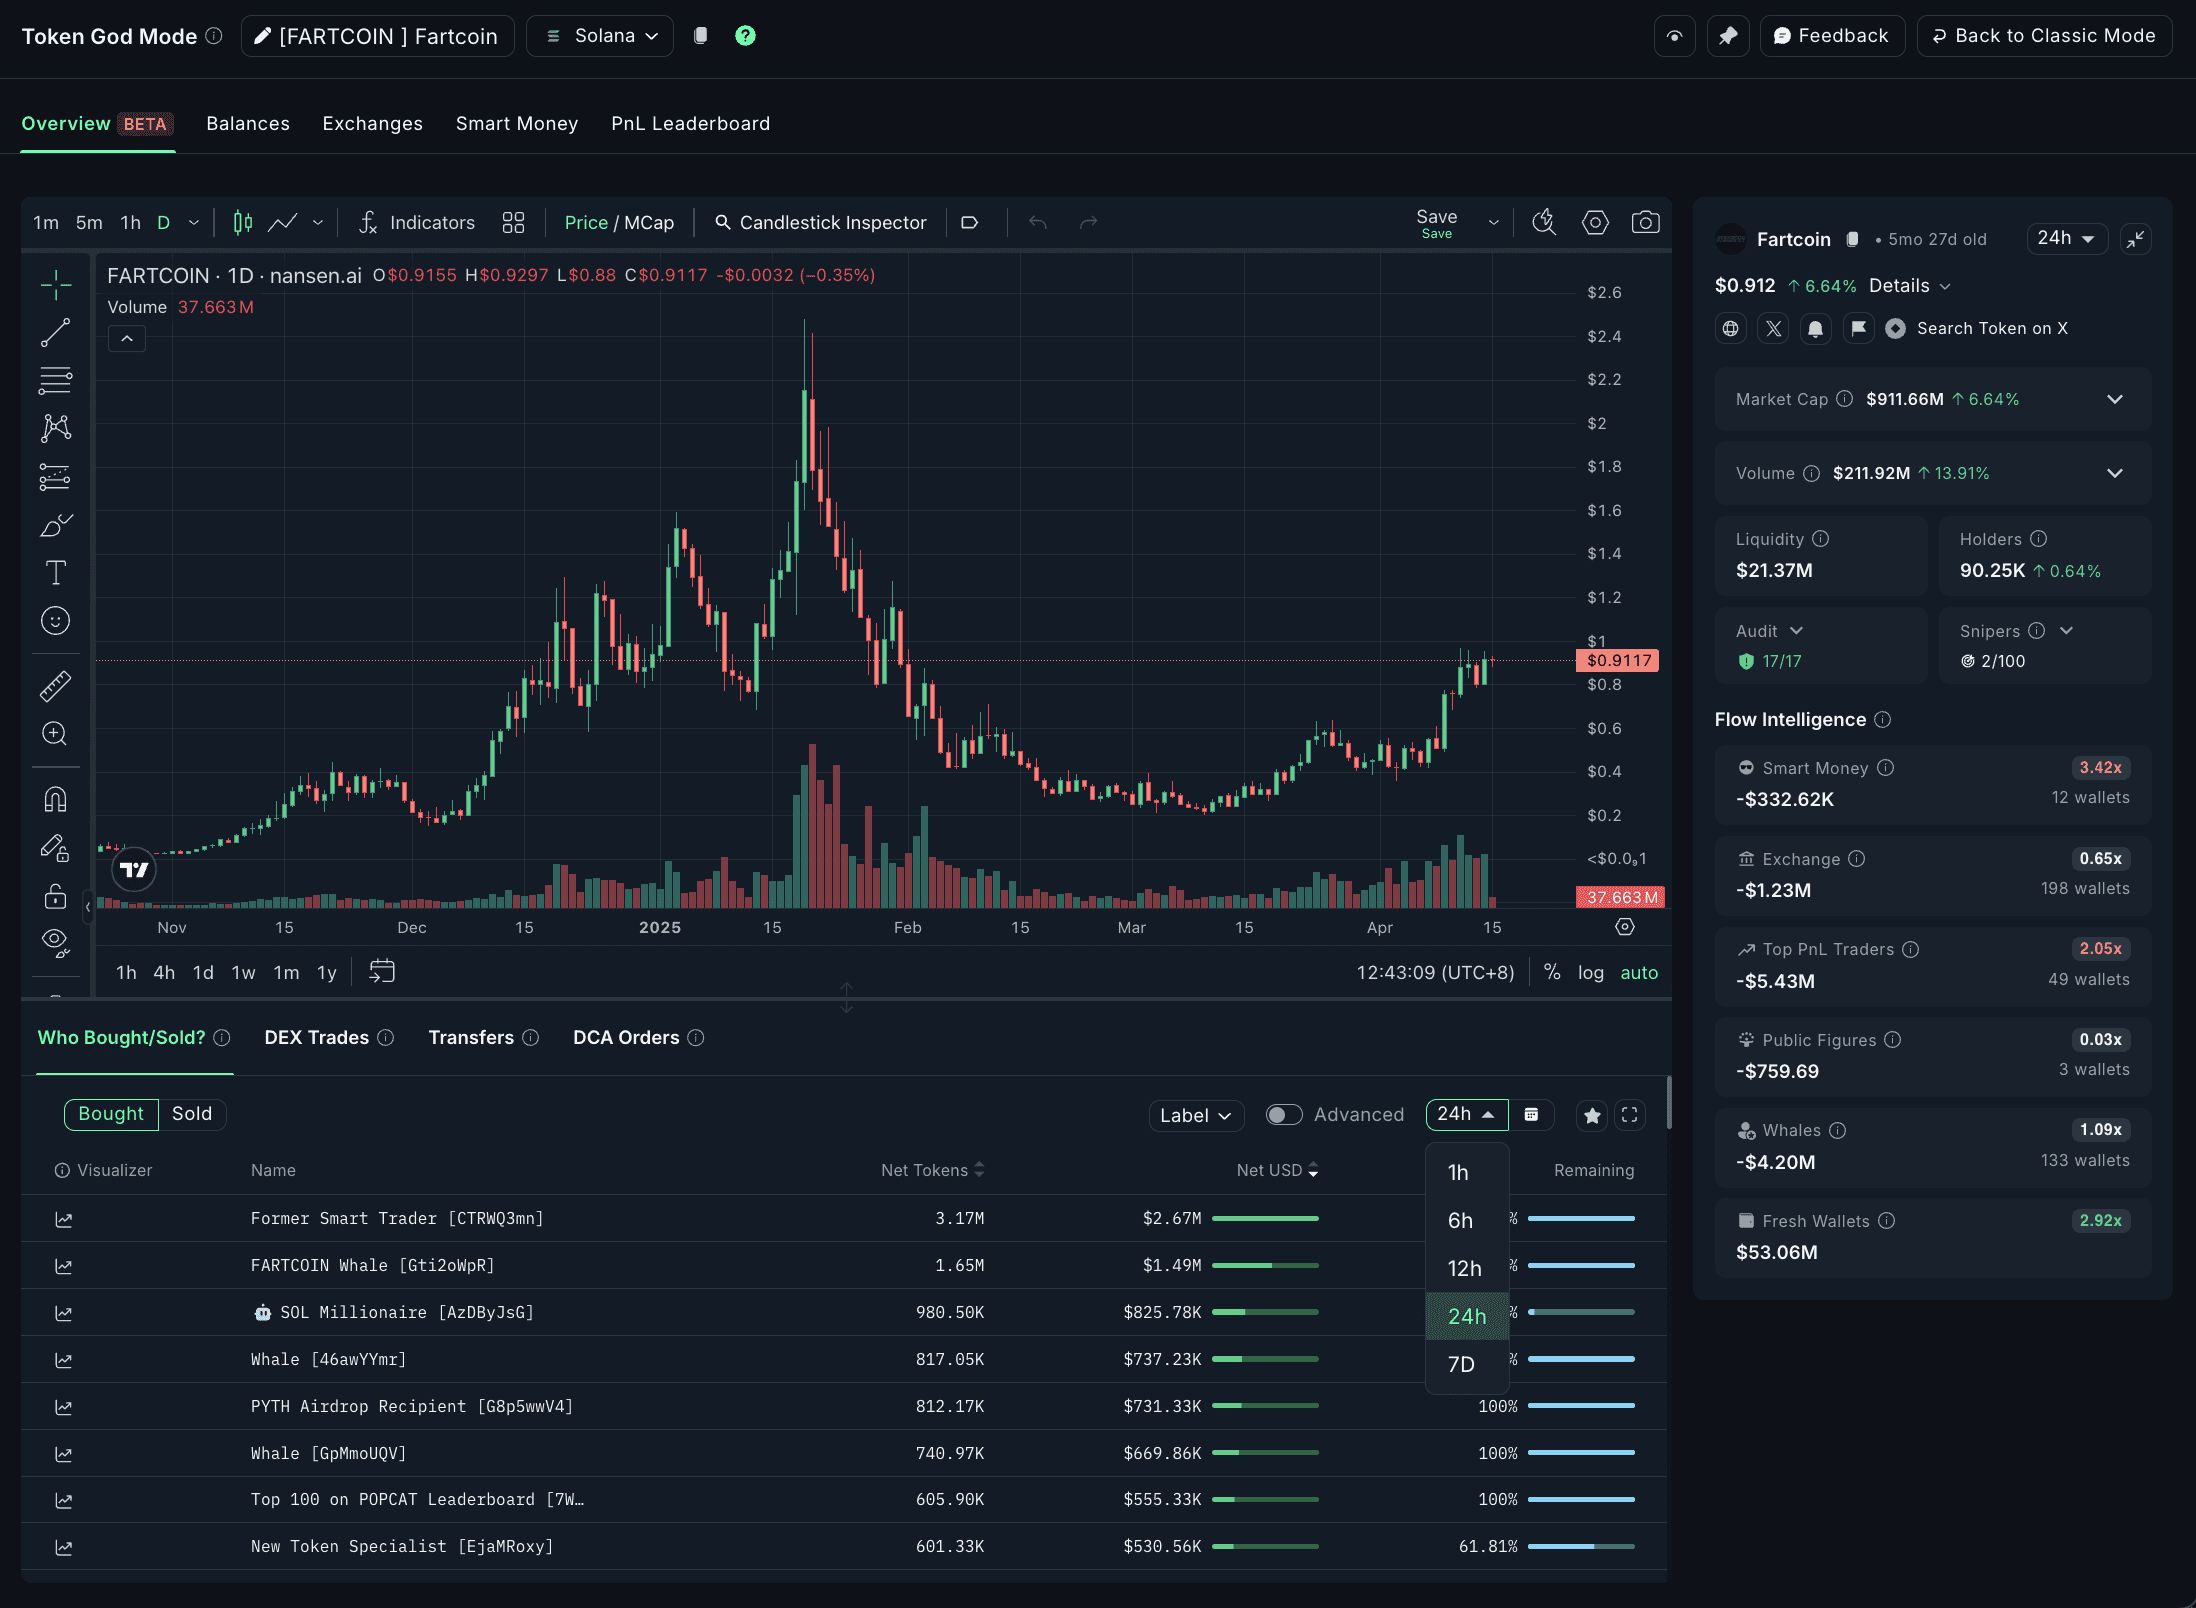Expand the Market Cap details row
Viewport: 2196px width, 1608px height.
tap(2115, 399)
